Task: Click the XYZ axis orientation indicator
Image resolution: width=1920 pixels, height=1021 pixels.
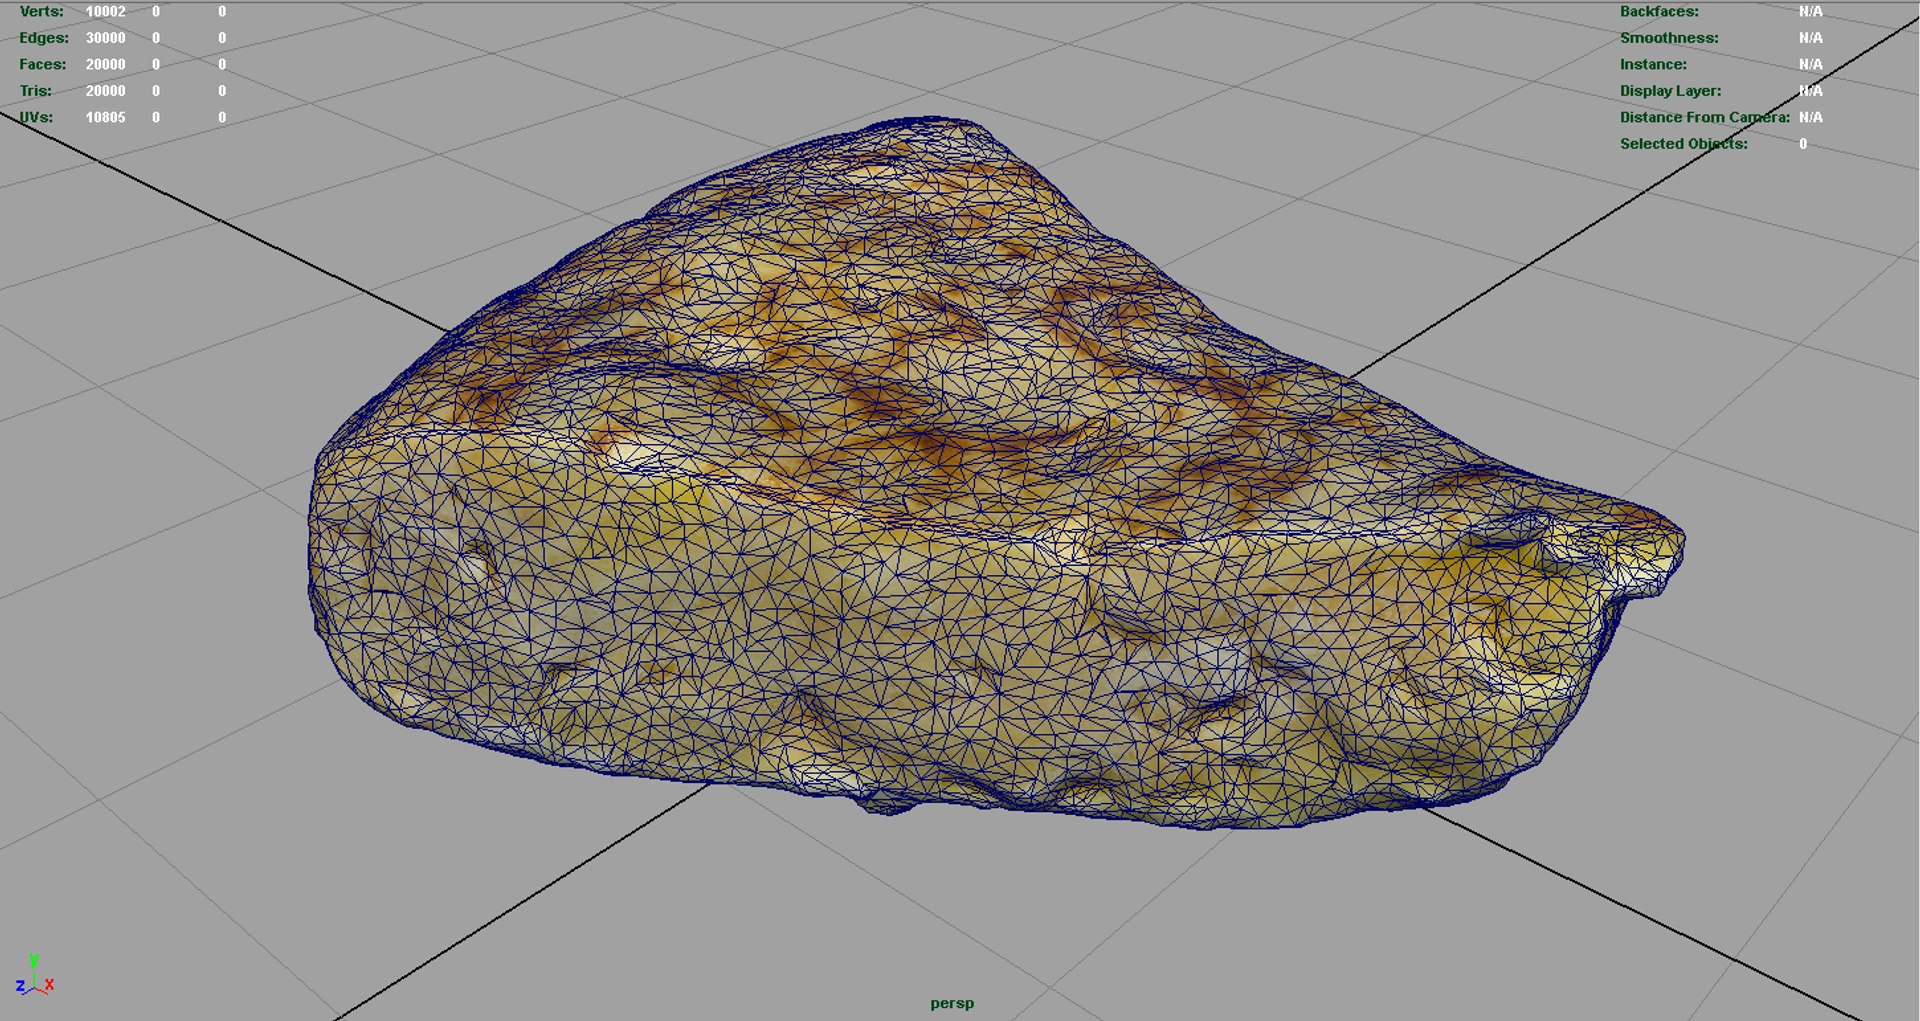Action: pos(35,975)
